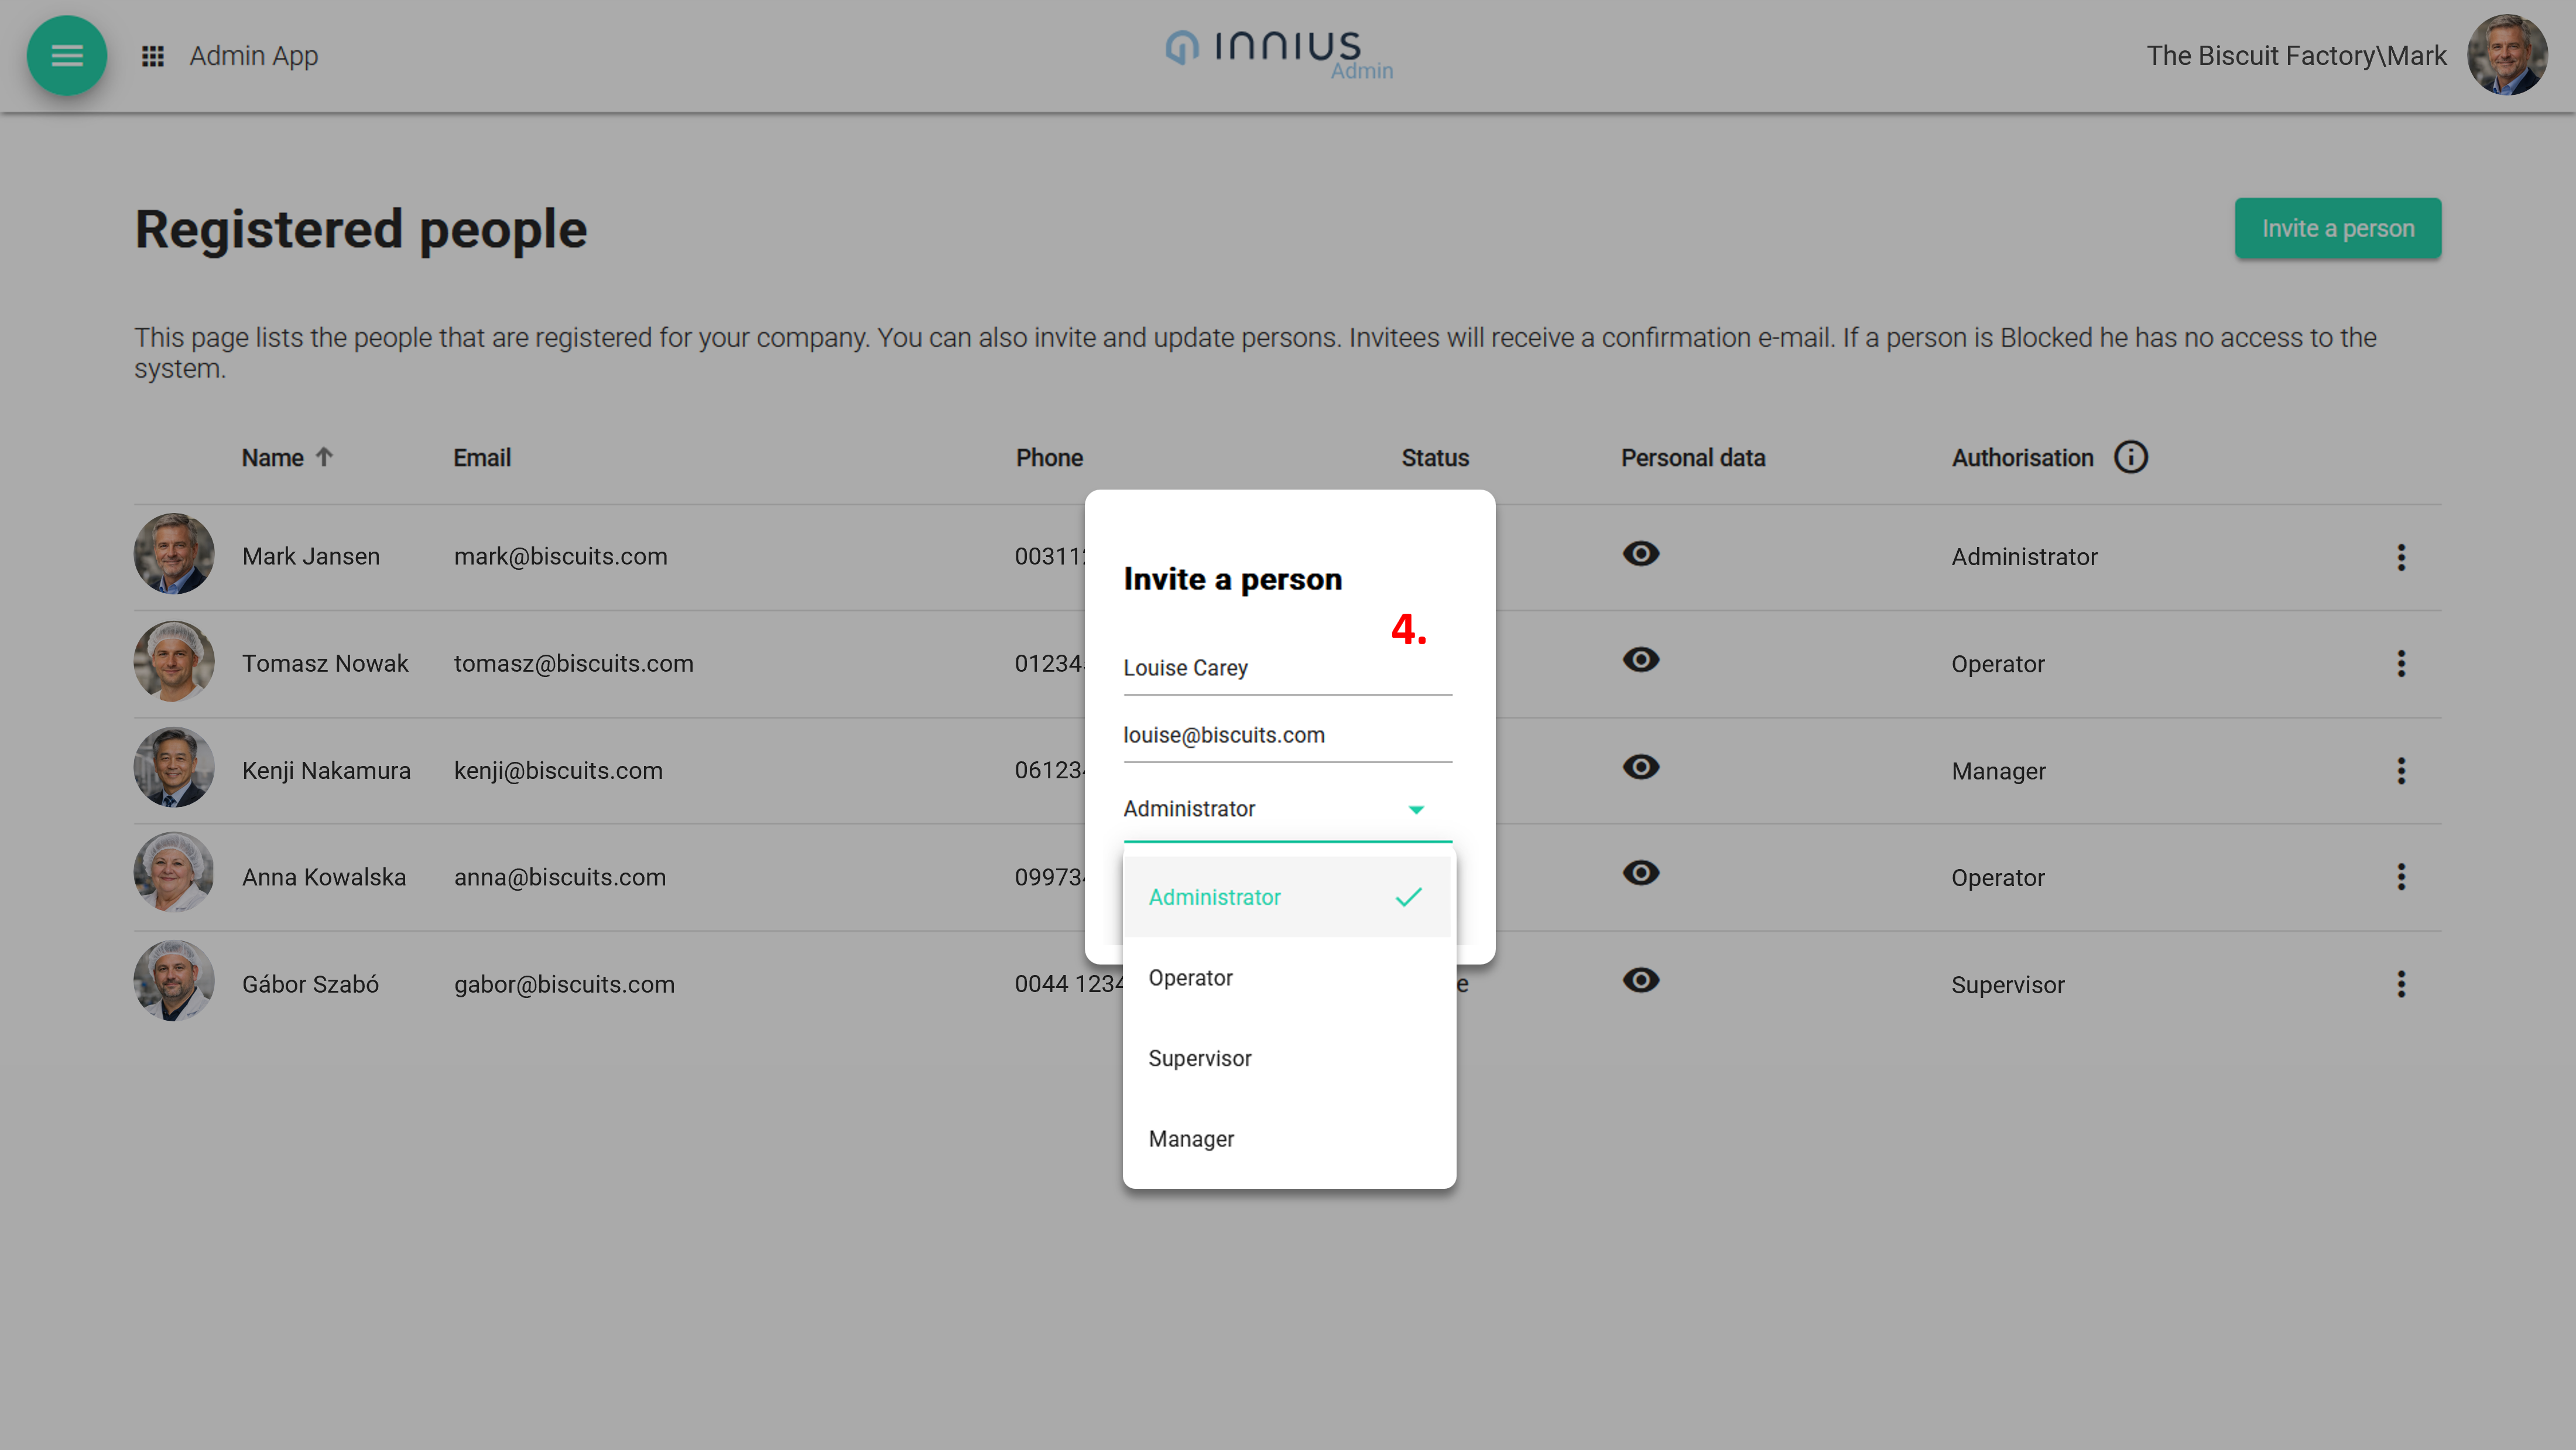
Task: Collapse the Administrator role dropdown arrow
Action: pos(1416,809)
